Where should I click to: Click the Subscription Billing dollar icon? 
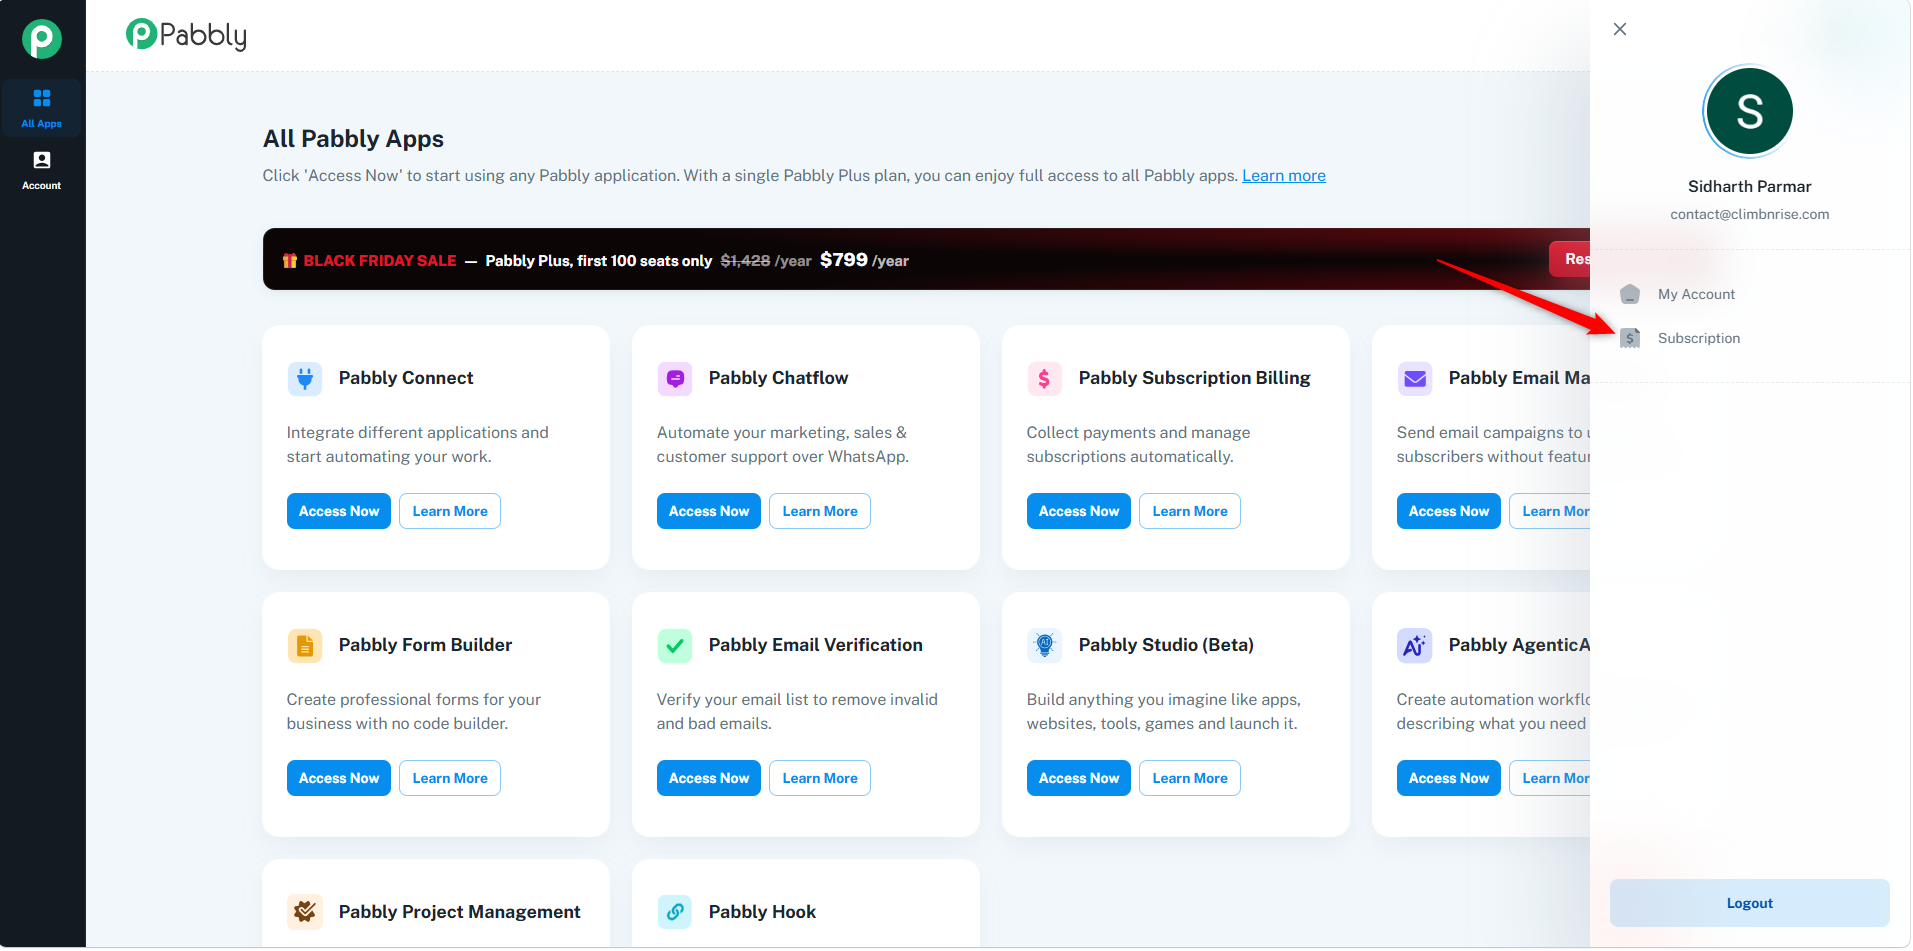tap(1045, 379)
